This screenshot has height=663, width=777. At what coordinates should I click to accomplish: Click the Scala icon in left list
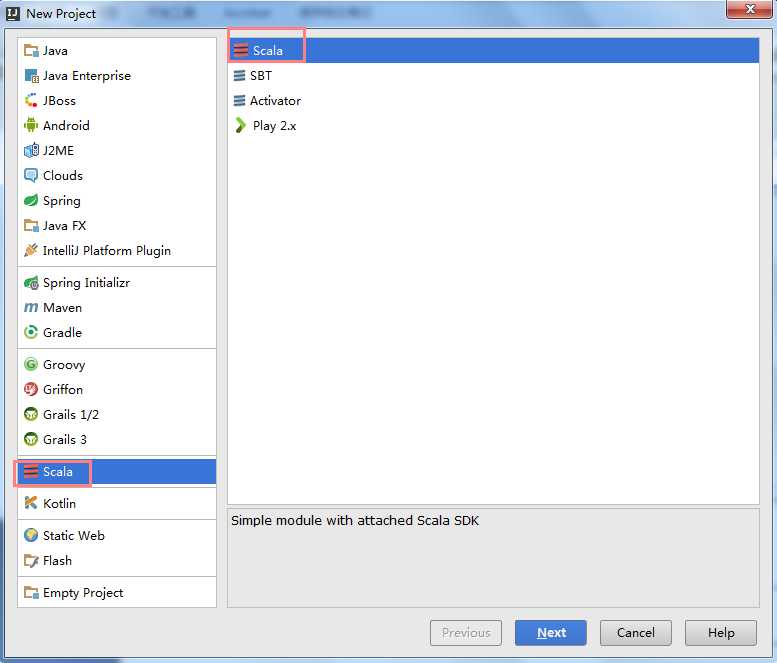tap(31, 471)
